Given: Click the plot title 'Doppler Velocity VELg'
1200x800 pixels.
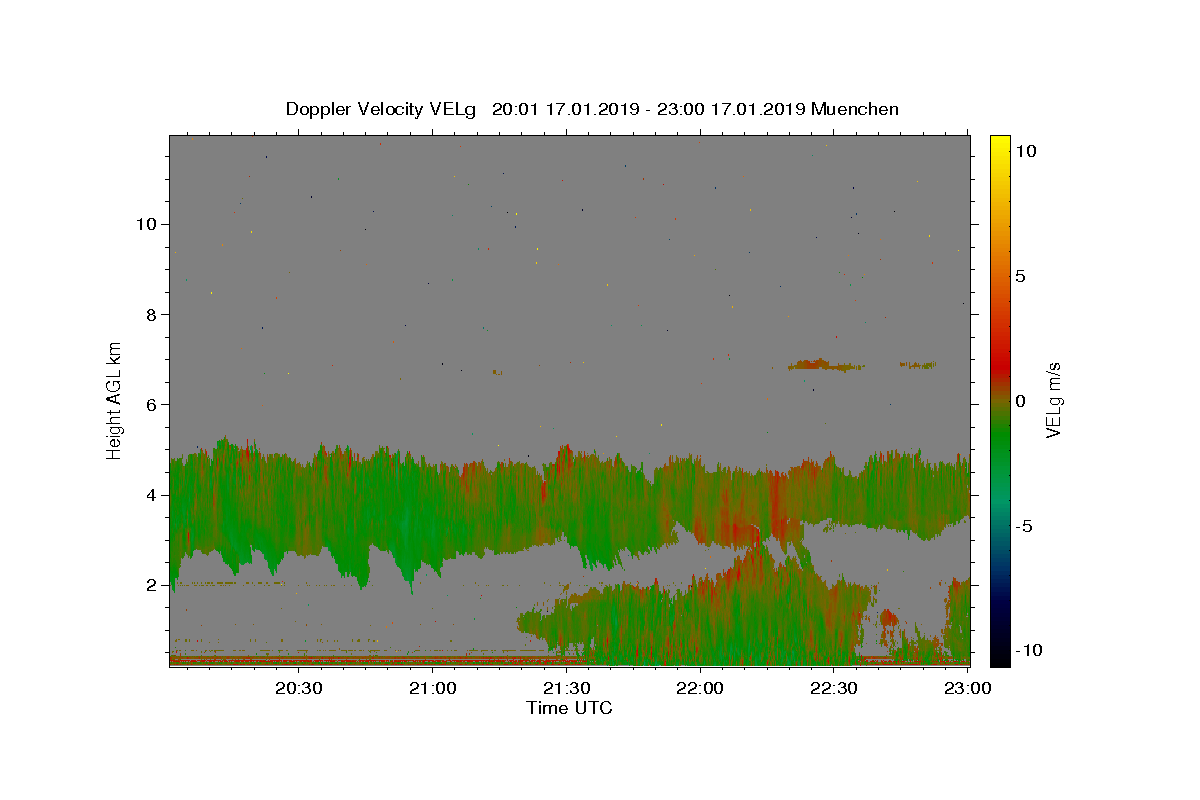Looking at the screenshot, I should click(383, 109).
